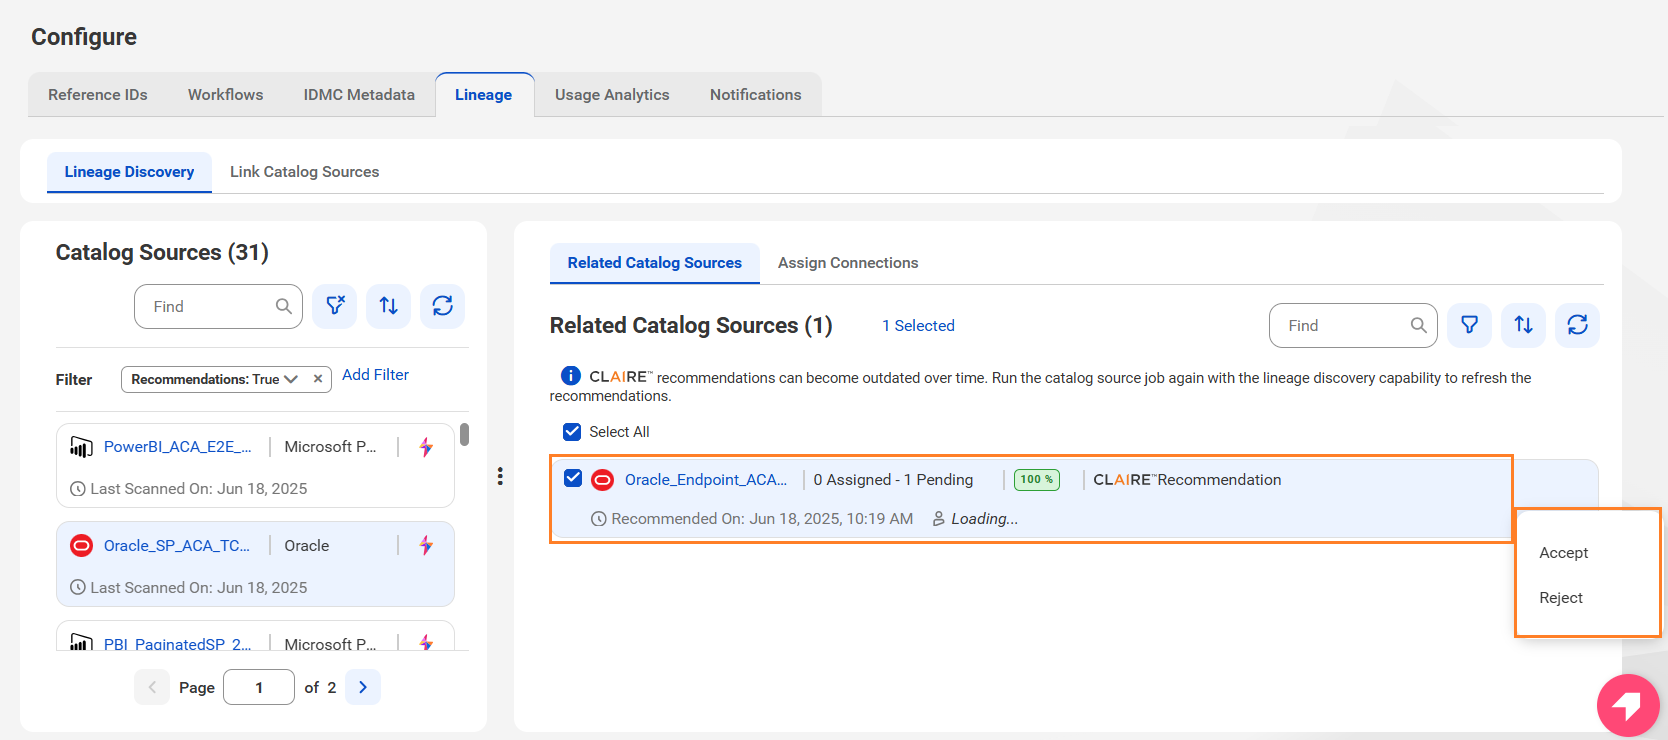This screenshot has height=740, width=1668.
Task: Click the clock icon beside PowerBI Last Scanned On
Action: [78, 489]
